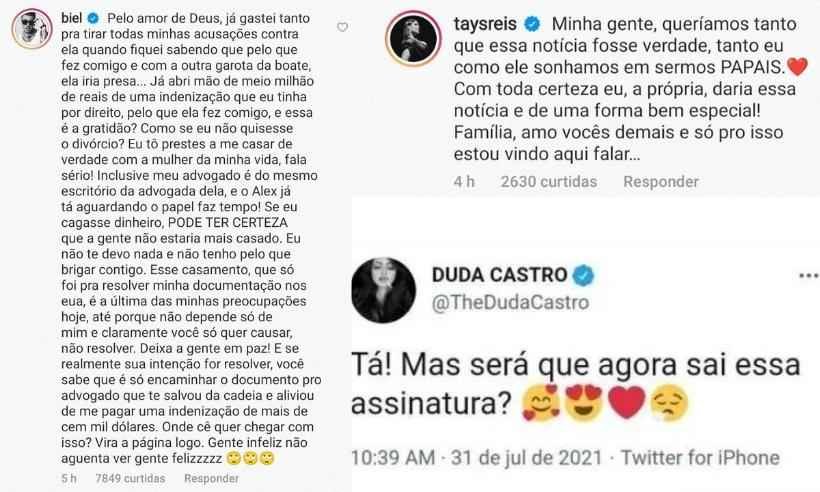820x492 pixels.
Task: Click Duda Castro's verified badge
Action: 583,275
